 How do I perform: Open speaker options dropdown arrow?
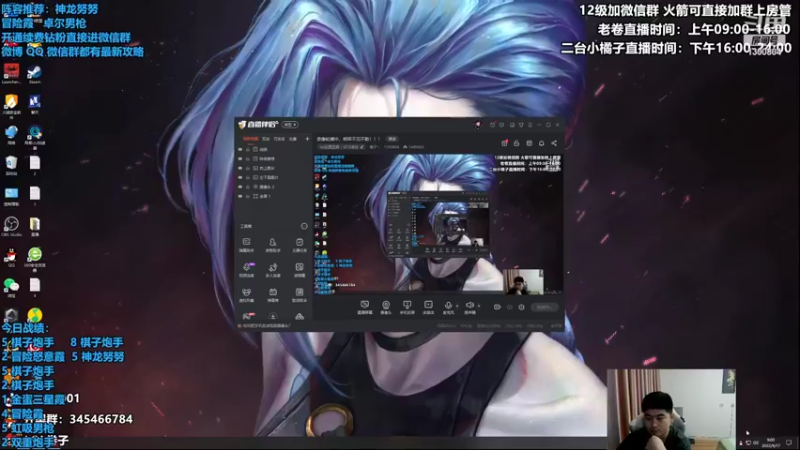pos(479,306)
